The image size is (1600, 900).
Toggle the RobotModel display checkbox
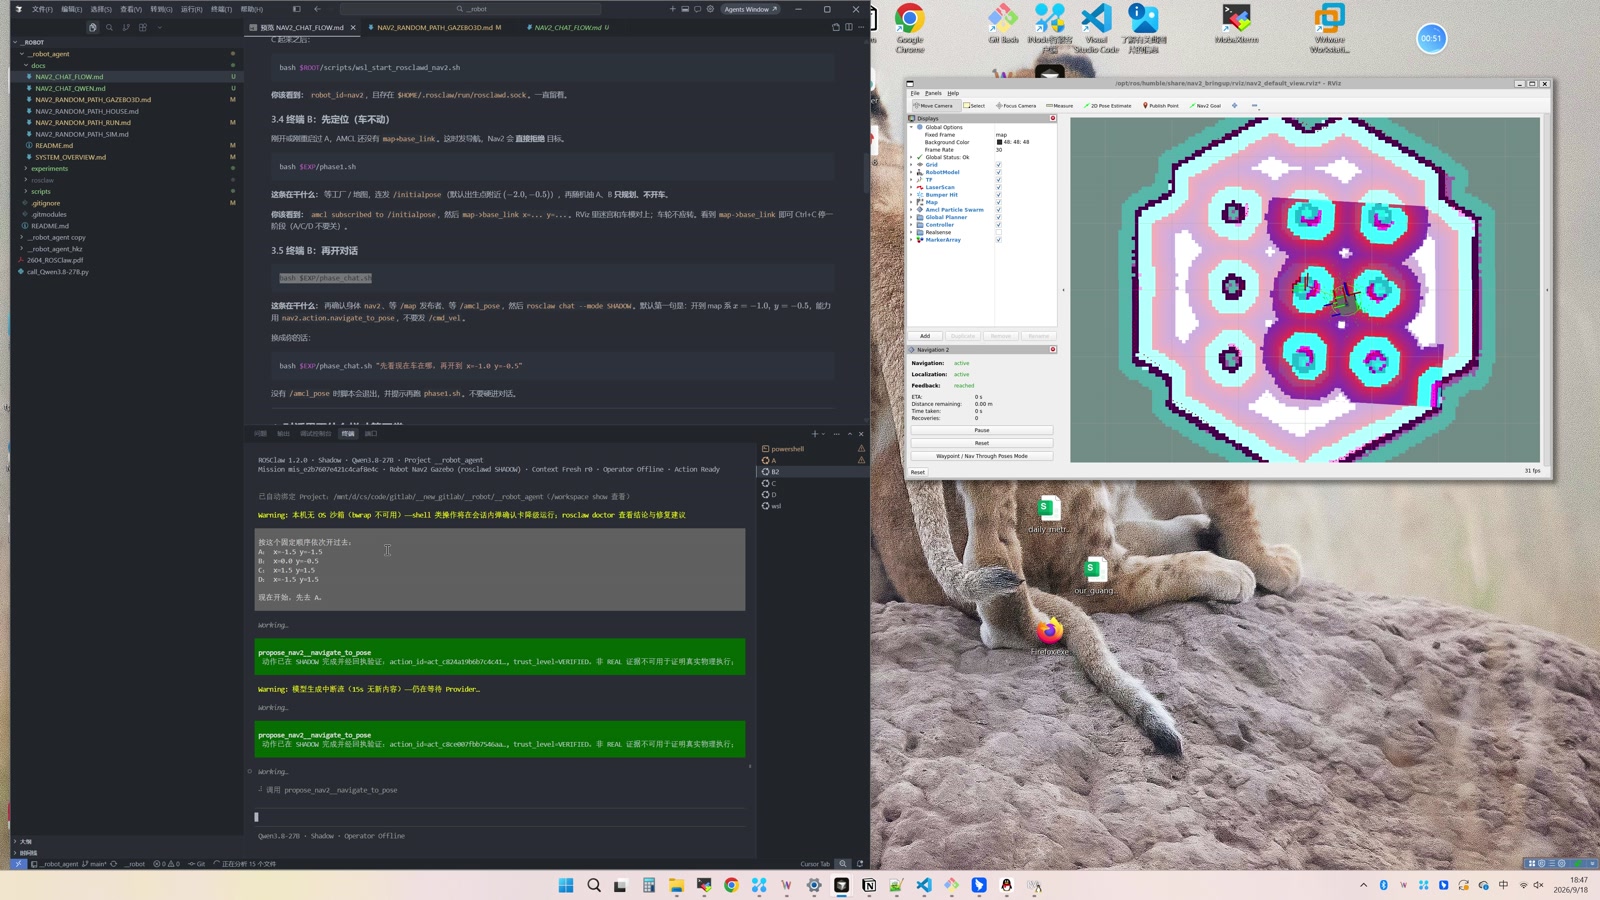pyautogui.click(x=998, y=172)
